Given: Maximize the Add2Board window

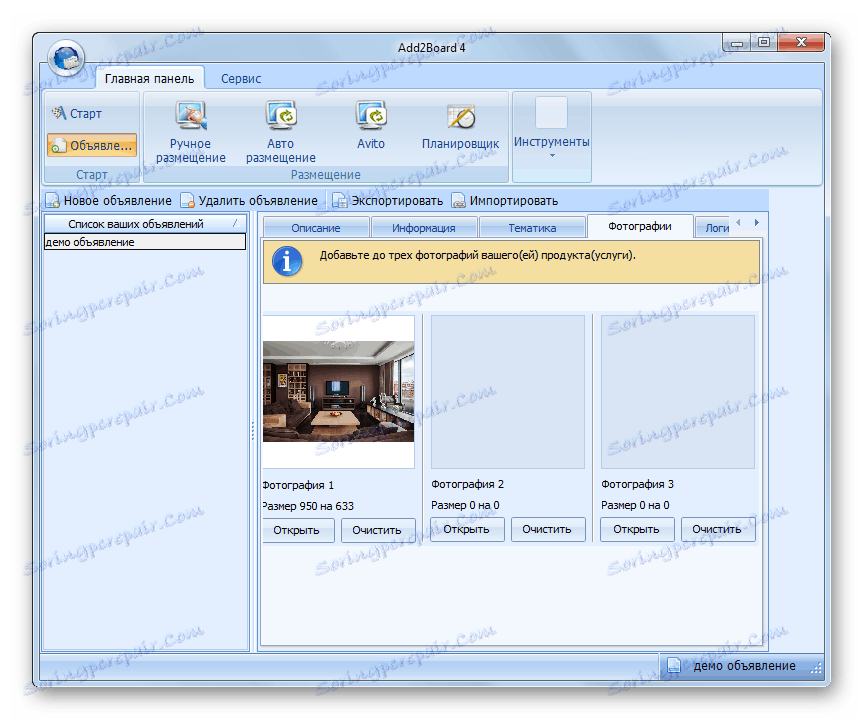Looking at the screenshot, I should [x=764, y=42].
